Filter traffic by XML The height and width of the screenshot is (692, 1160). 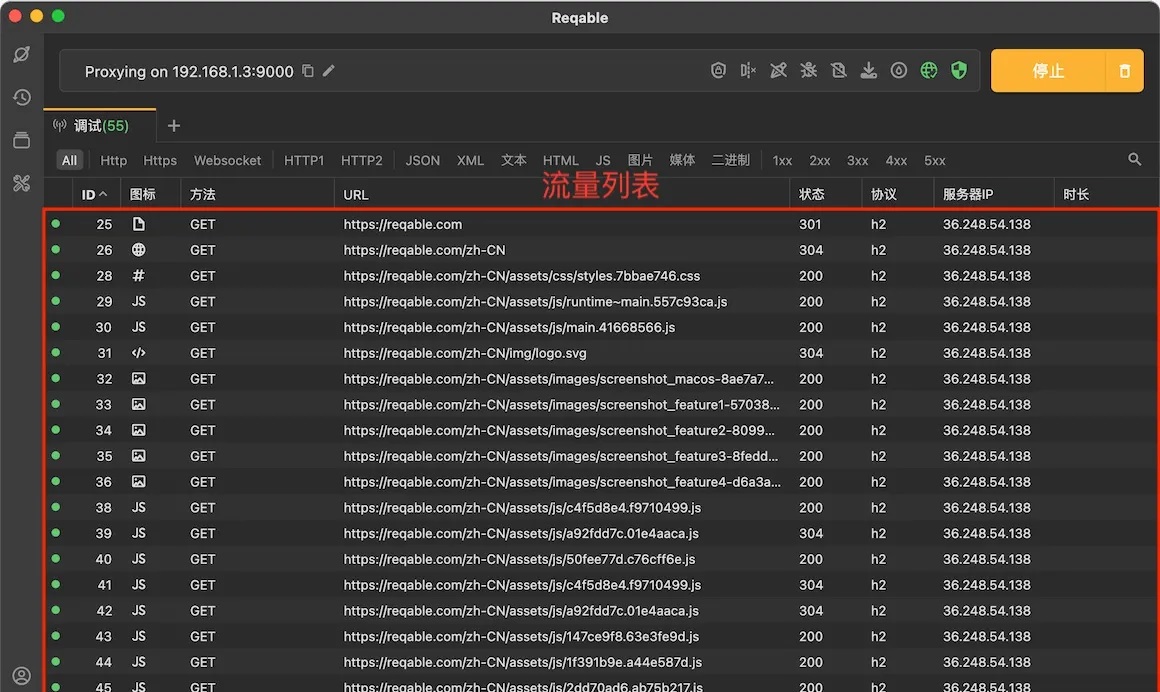tap(470, 160)
